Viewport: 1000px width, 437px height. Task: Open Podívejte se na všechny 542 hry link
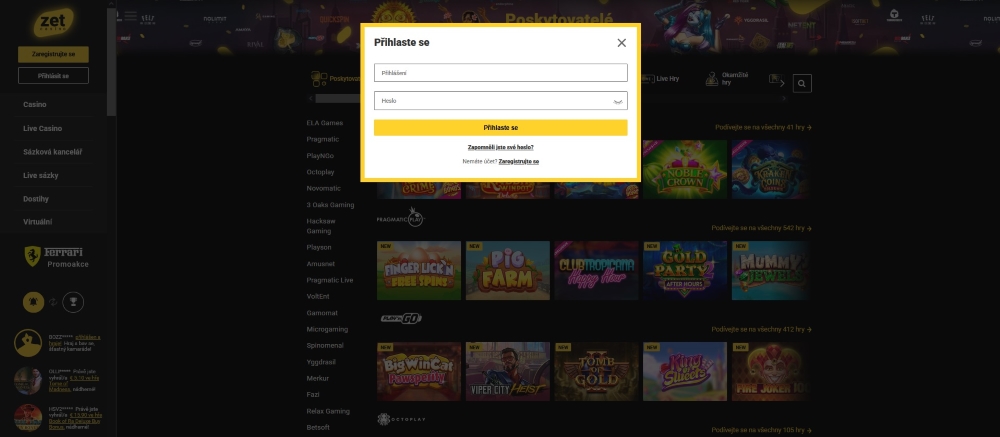coord(761,228)
